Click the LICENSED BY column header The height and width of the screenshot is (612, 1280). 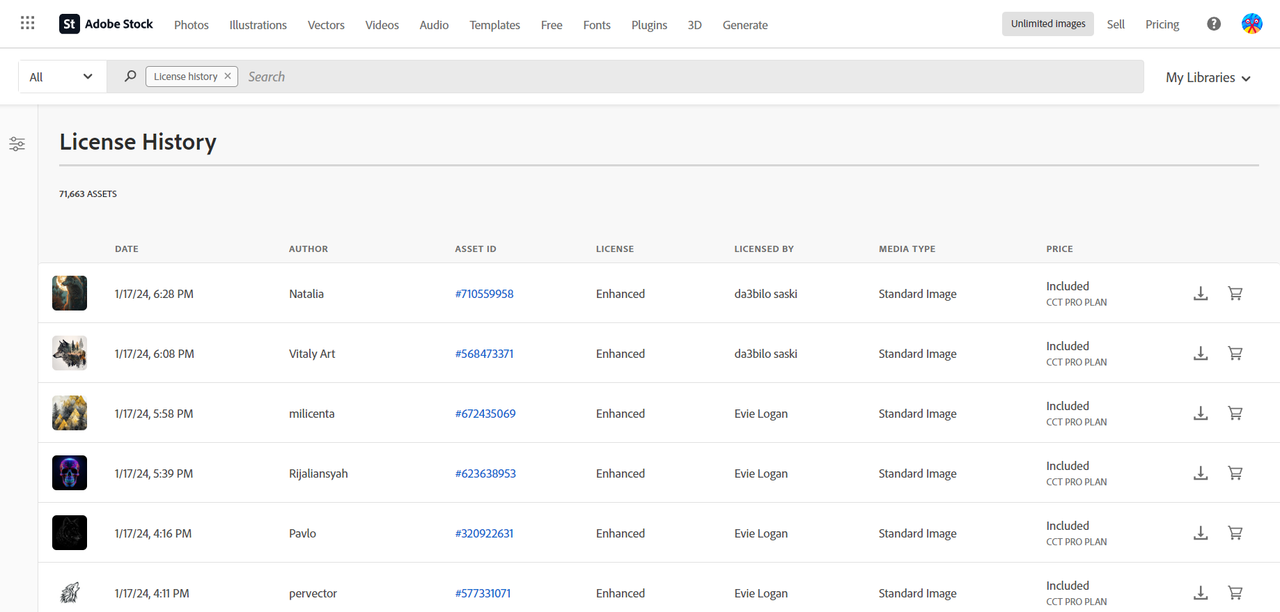[764, 249]
